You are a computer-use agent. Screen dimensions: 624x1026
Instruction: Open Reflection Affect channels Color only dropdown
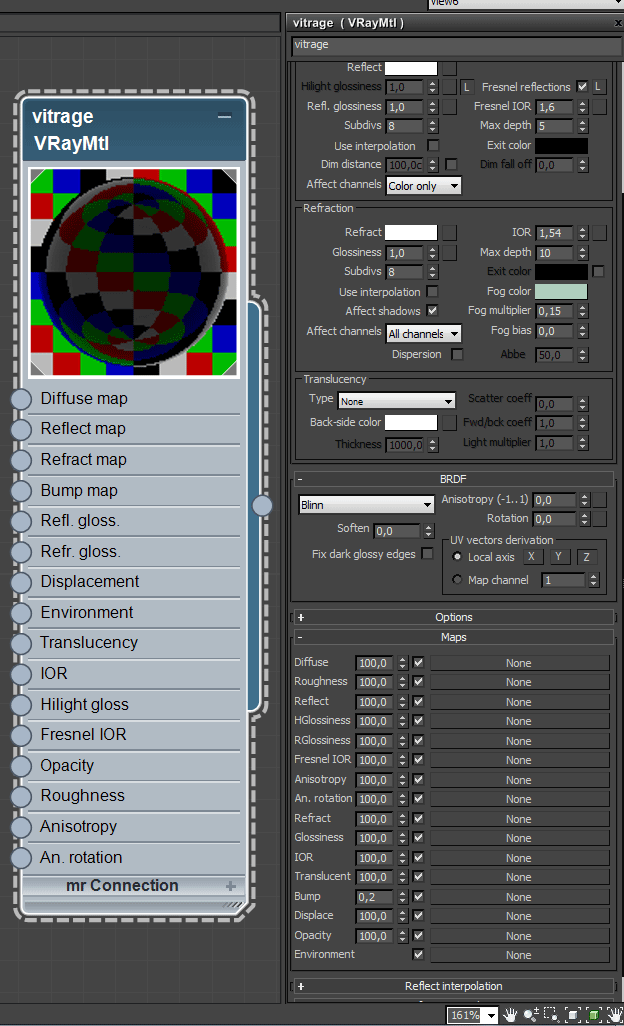click(424, 186)
